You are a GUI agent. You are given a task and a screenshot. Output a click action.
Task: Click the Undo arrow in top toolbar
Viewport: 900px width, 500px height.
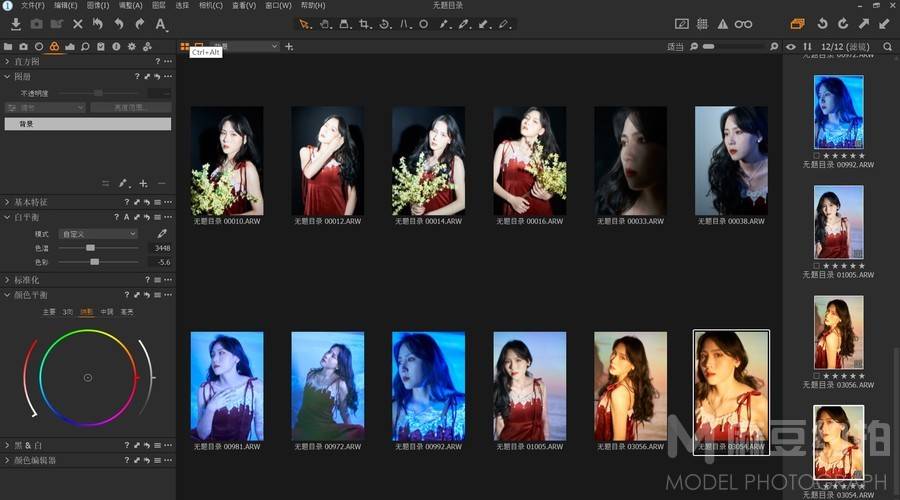pos(119,24)
